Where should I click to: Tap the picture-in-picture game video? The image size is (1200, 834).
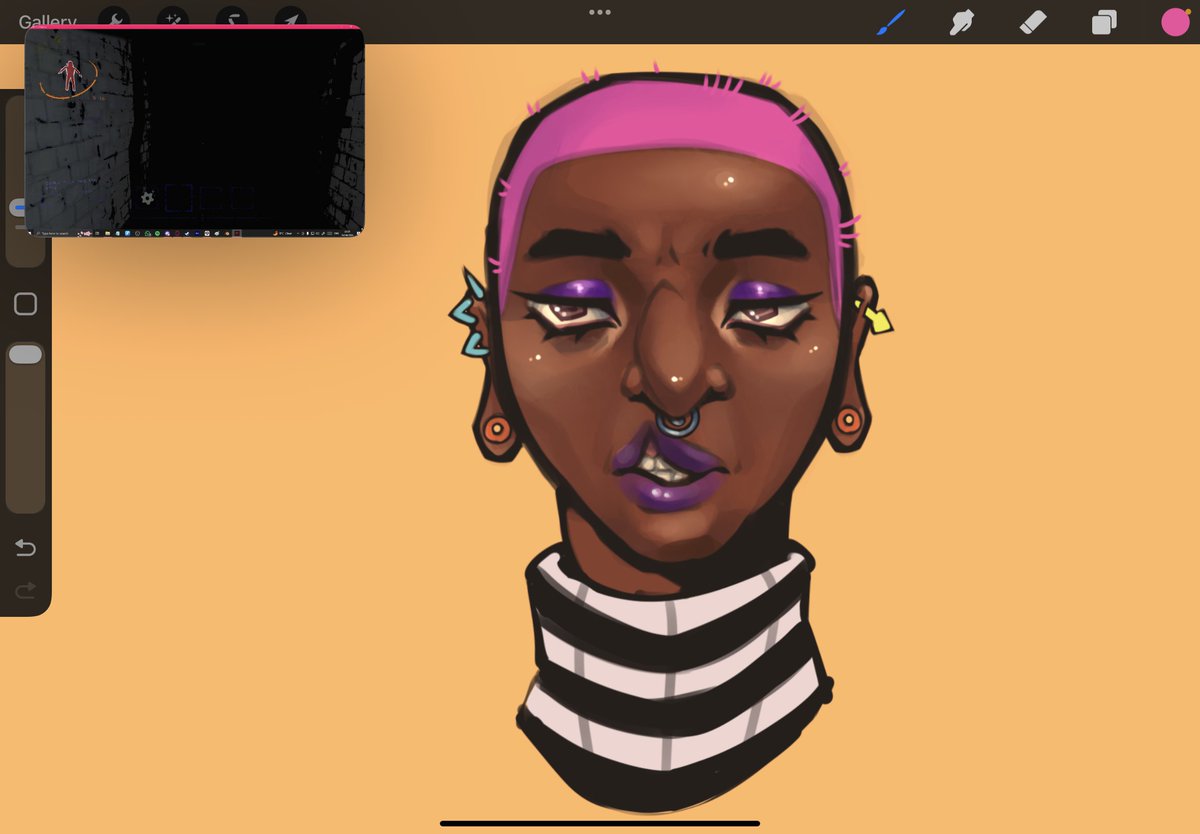click(195, 131)
